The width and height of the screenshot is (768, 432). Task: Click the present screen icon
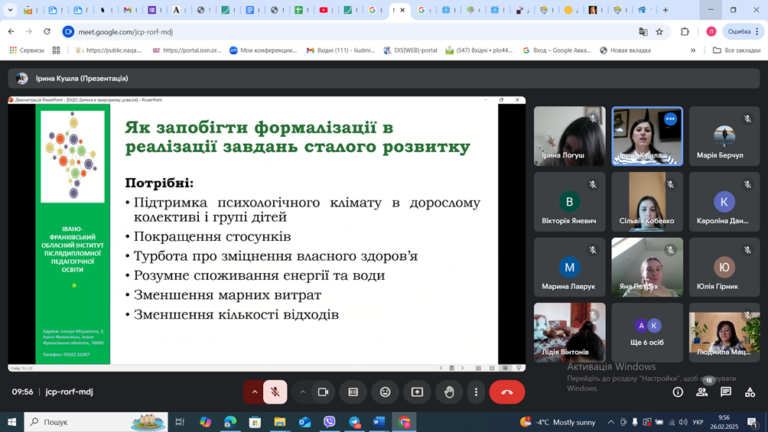pos(417,392)
